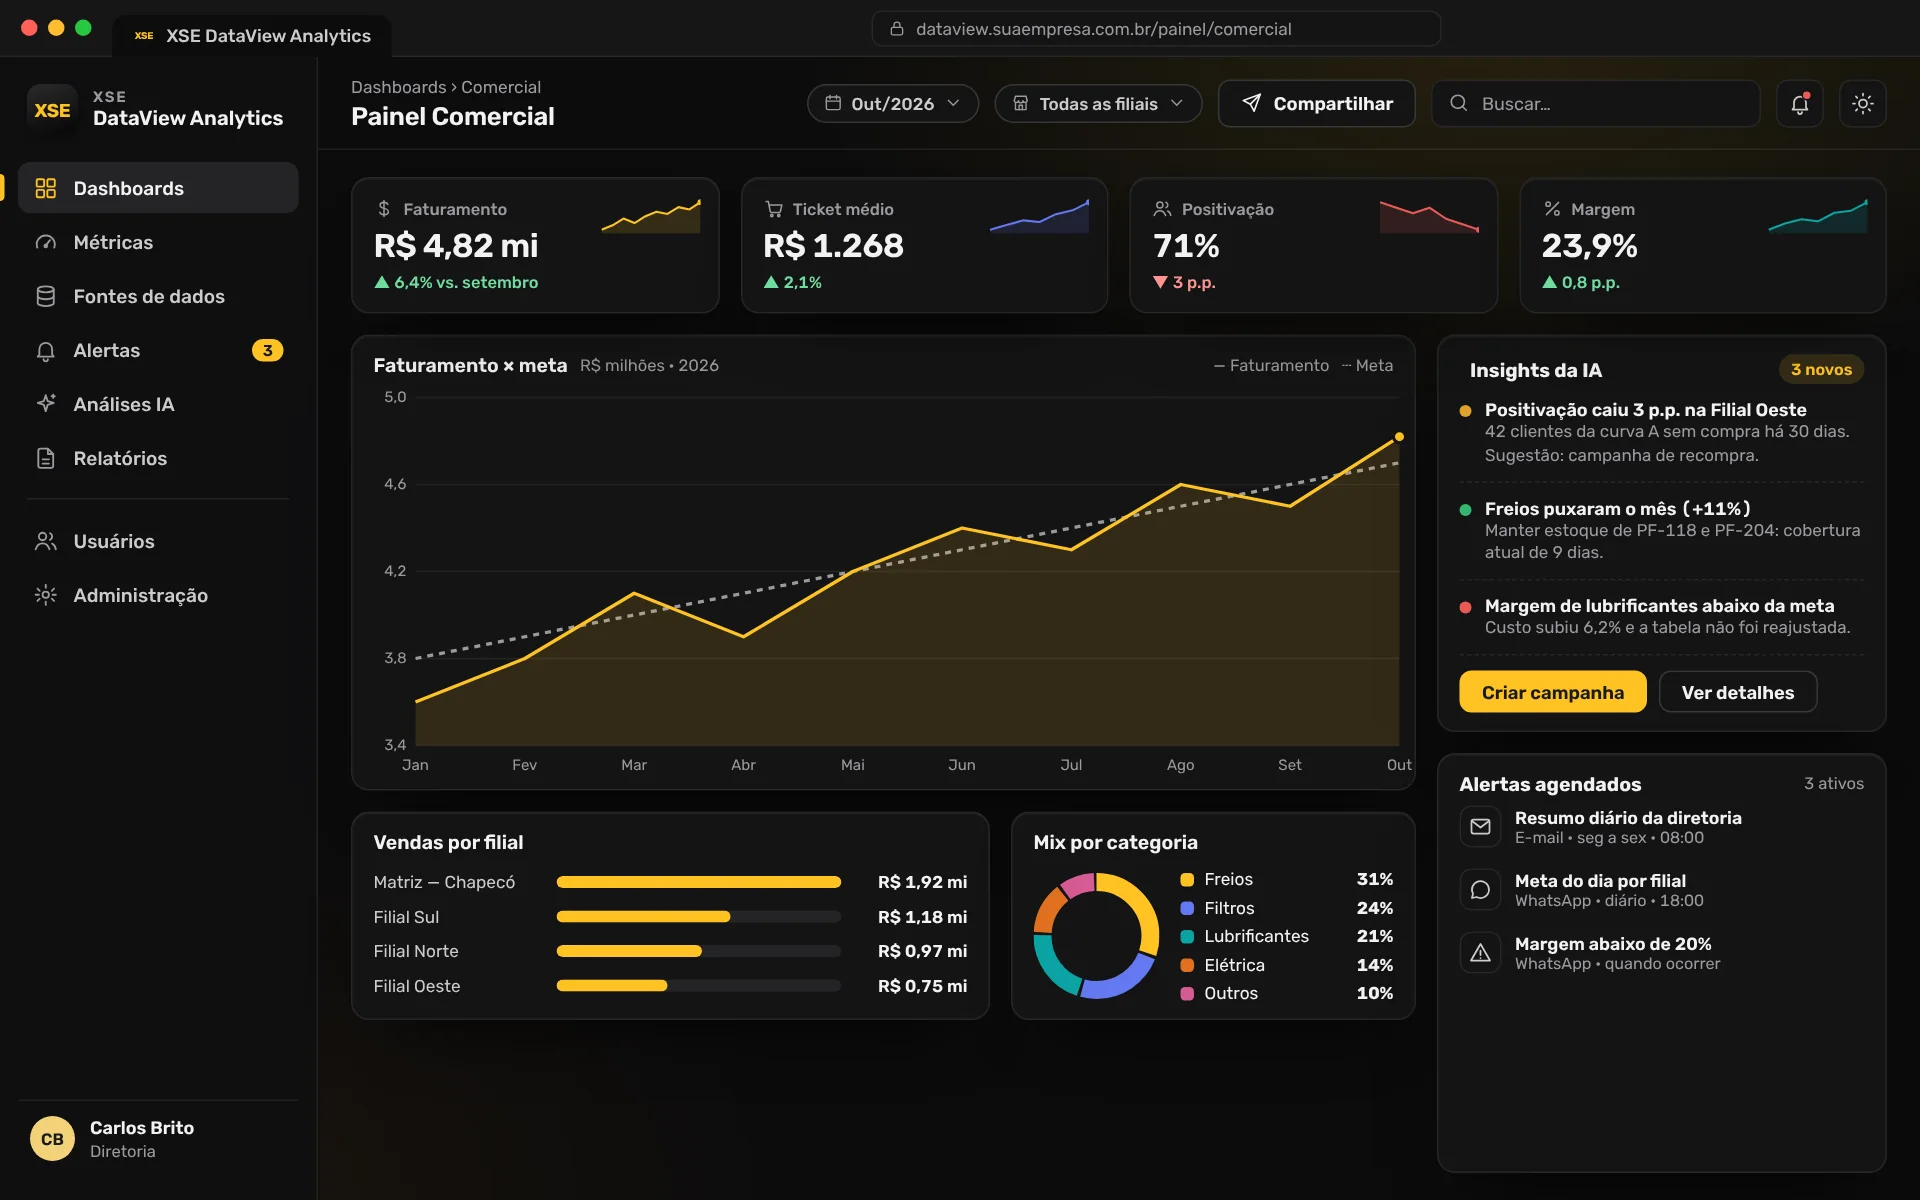1920x1200 pixels.
Task: Click warning icon for Margem abaixo de 20%
Action: tap(1480, 953)
